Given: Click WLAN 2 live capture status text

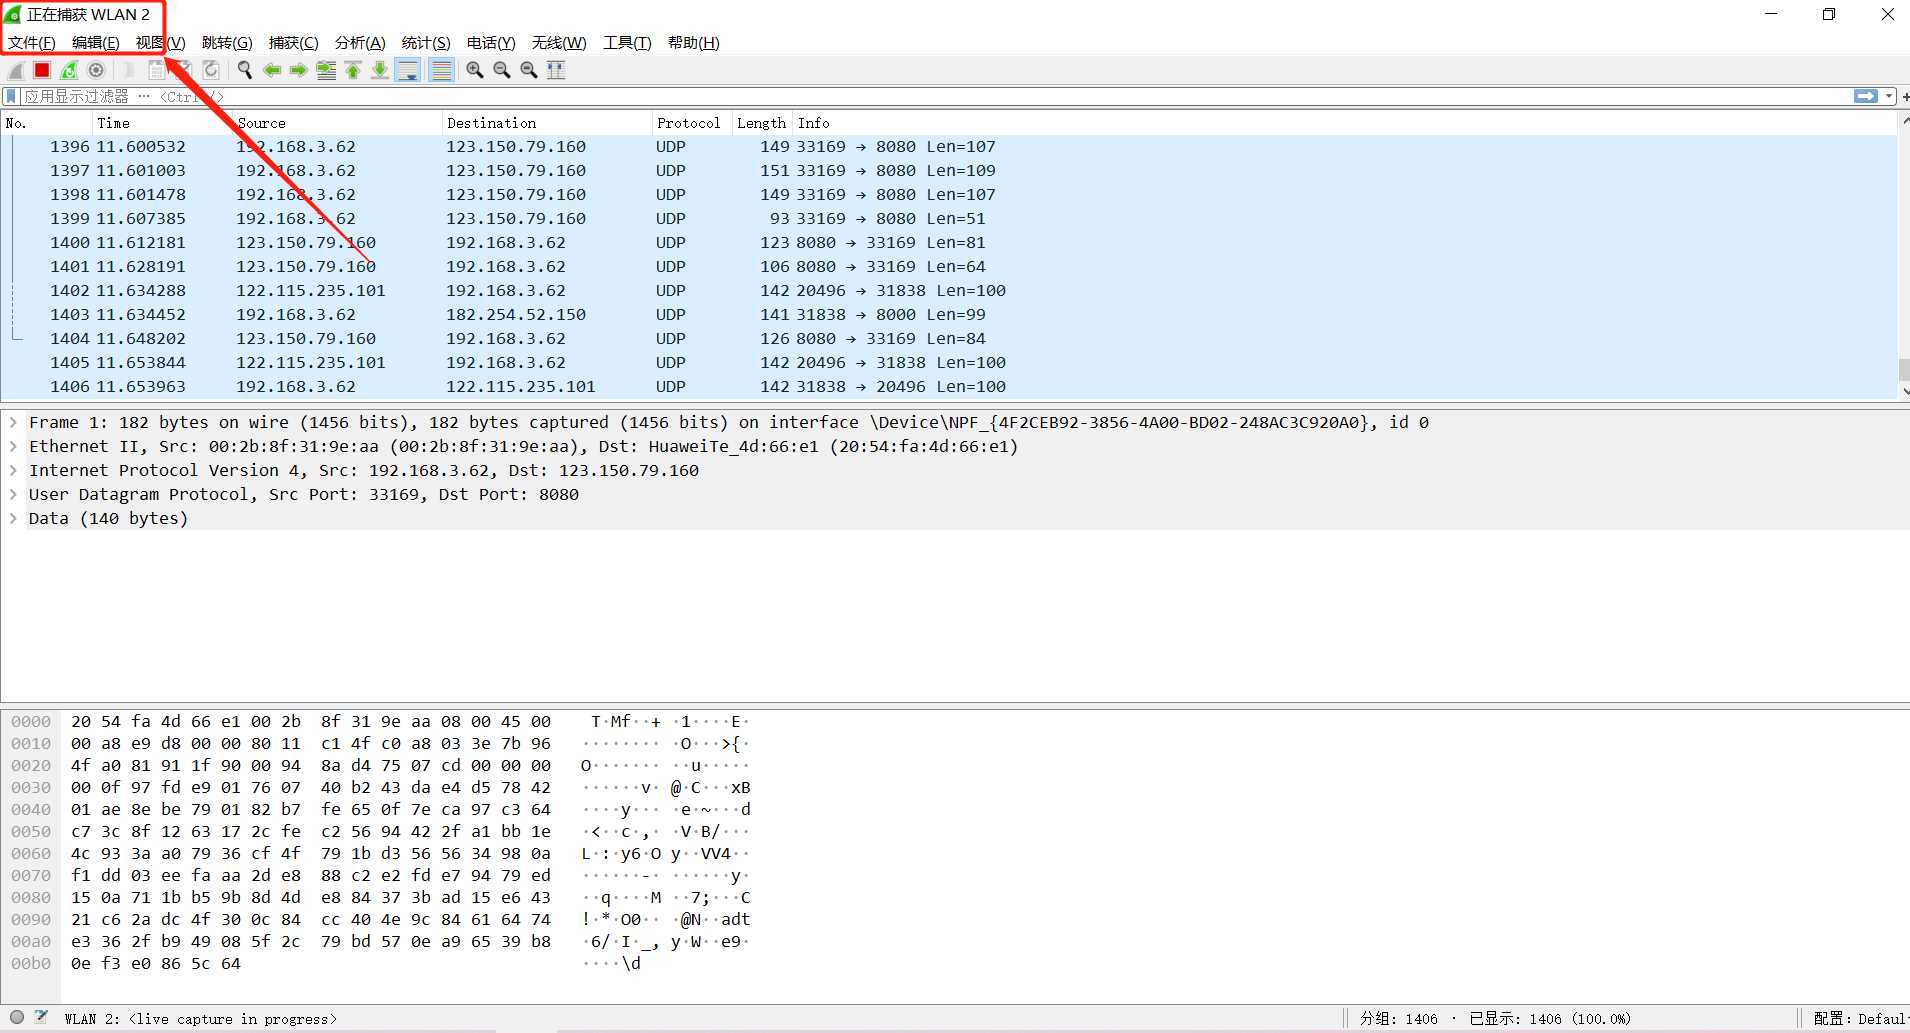Looking at the screenshot, I should [200, 1018].
